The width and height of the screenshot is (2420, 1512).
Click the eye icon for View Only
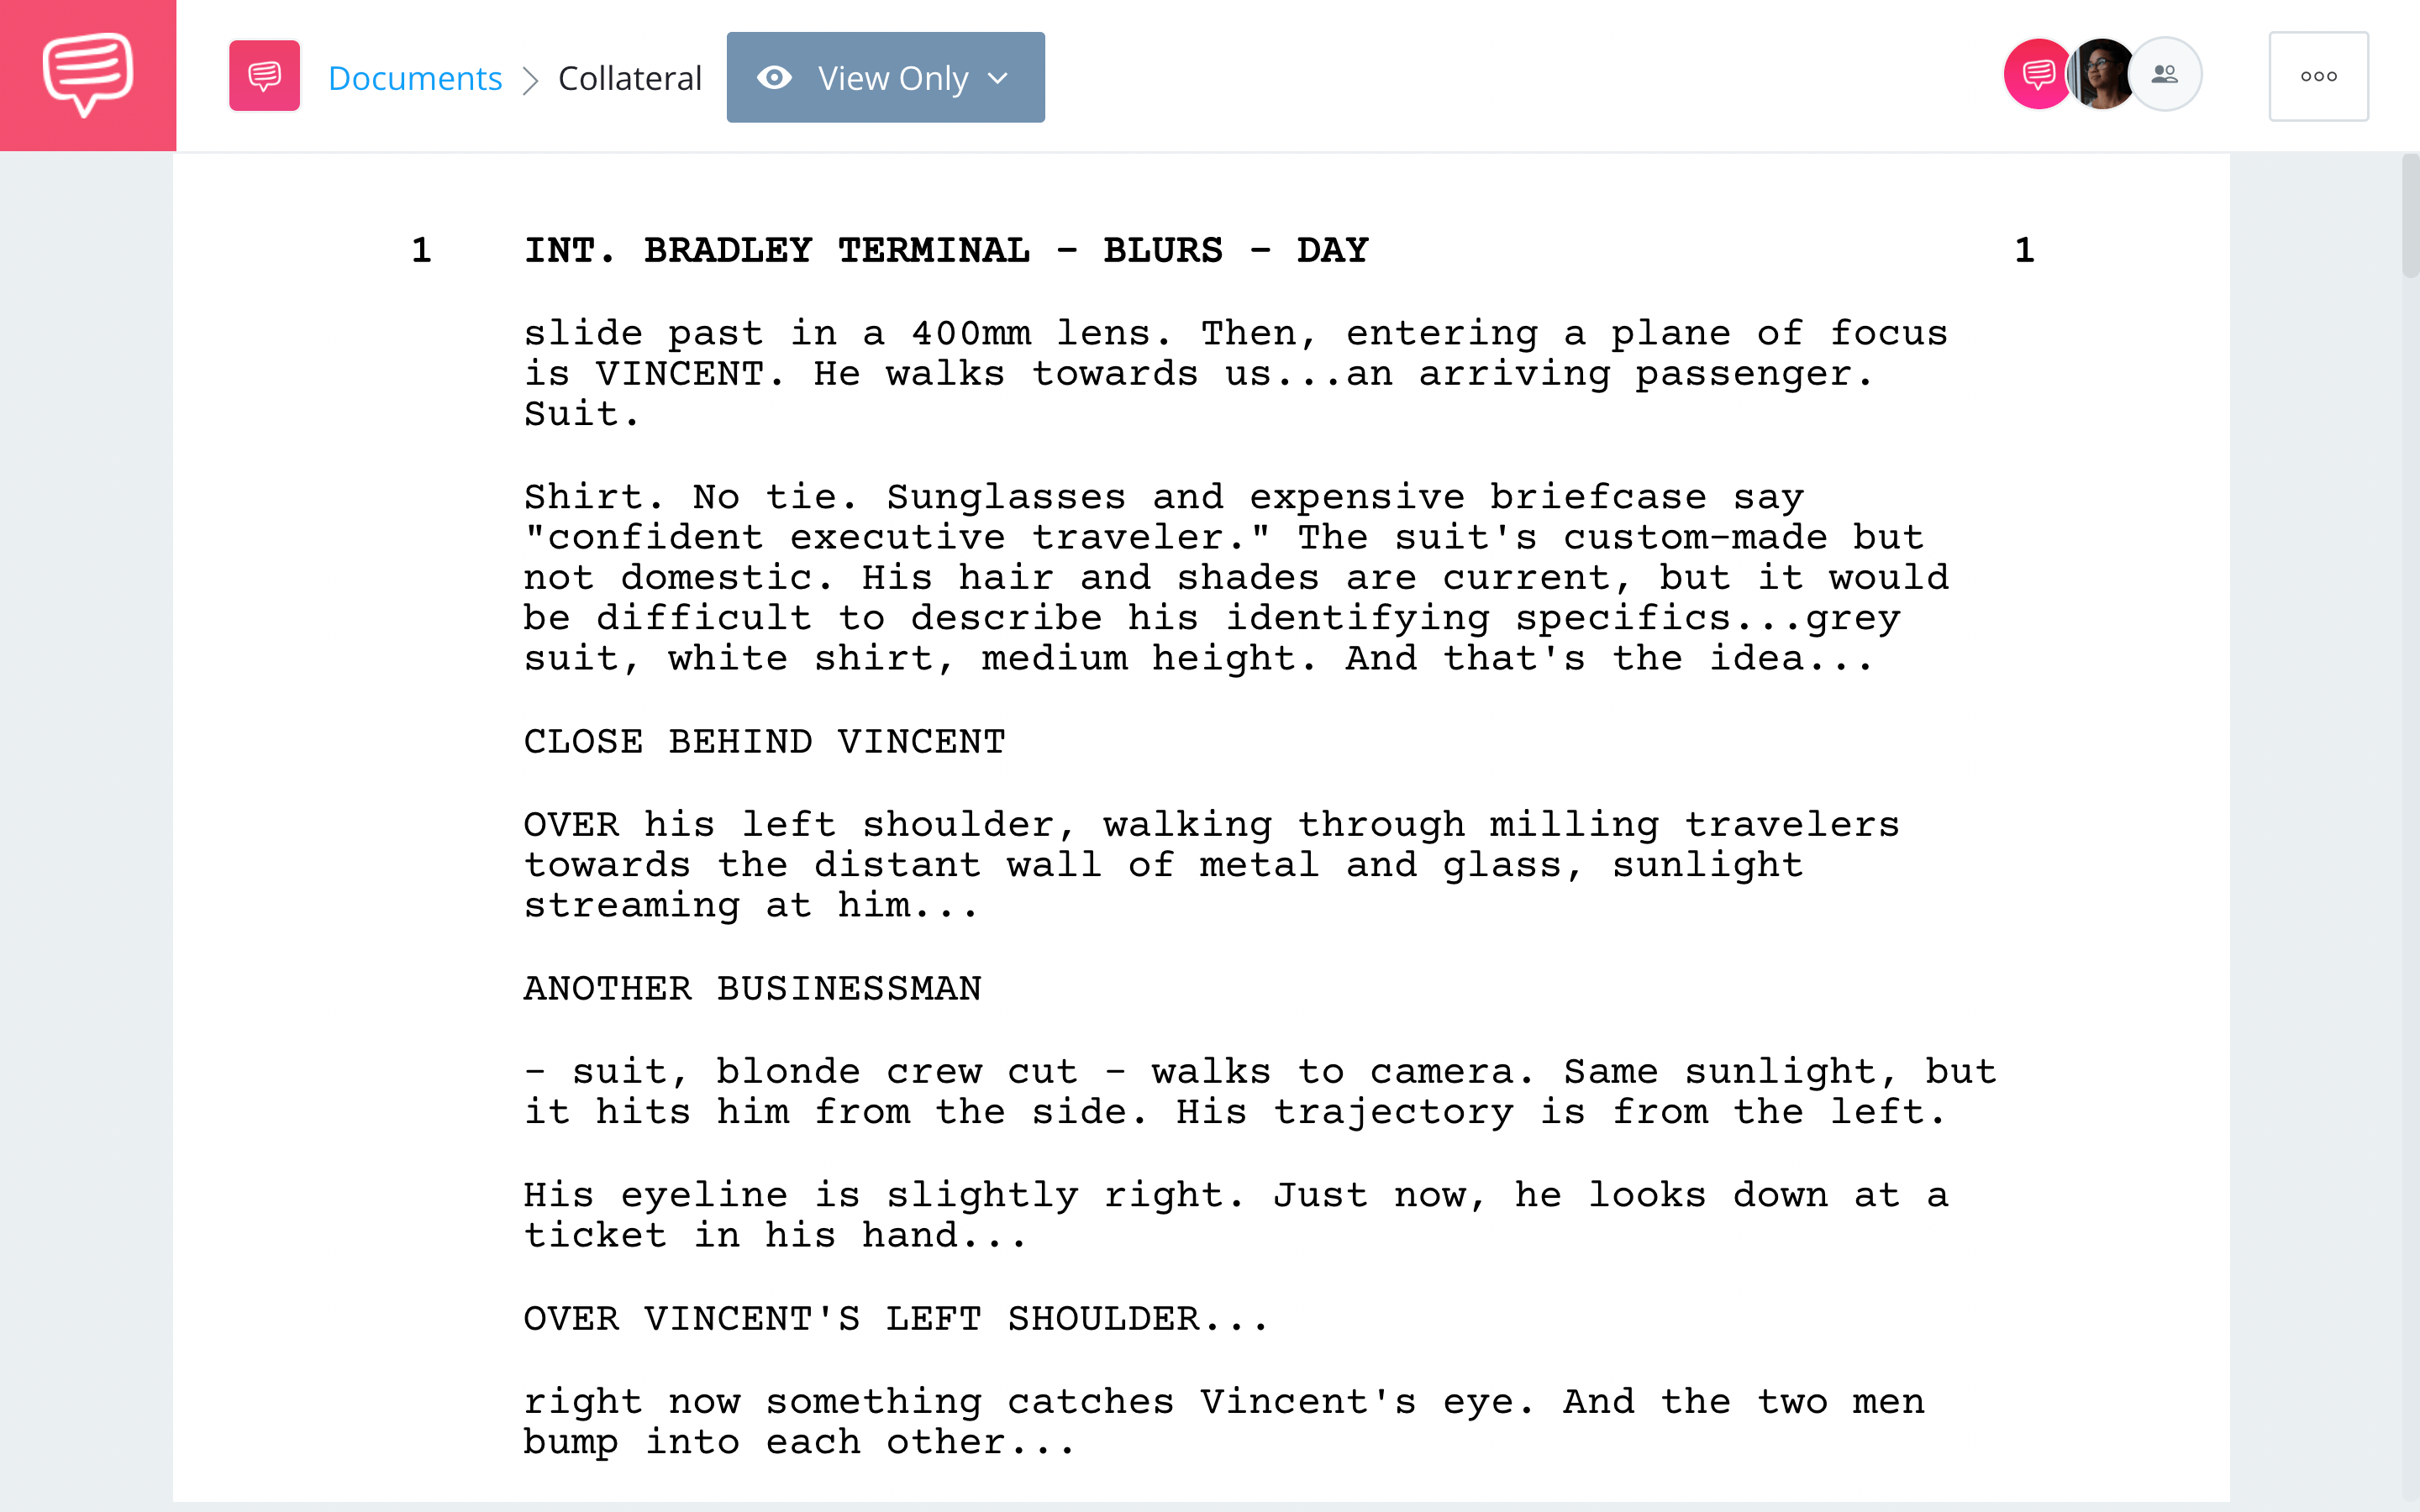pos(779,76)
